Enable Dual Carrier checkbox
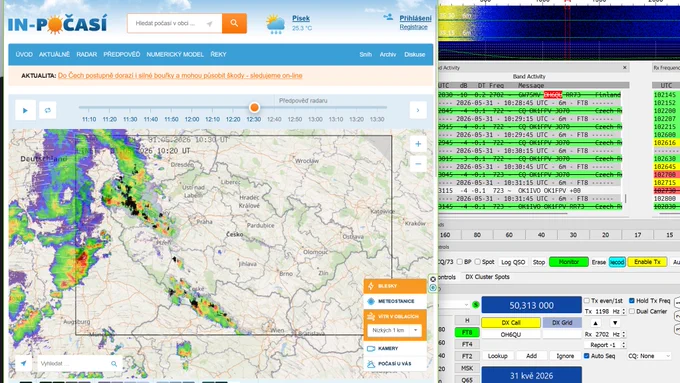The height and width of the screenshot is (383, 680). (632, 311)
